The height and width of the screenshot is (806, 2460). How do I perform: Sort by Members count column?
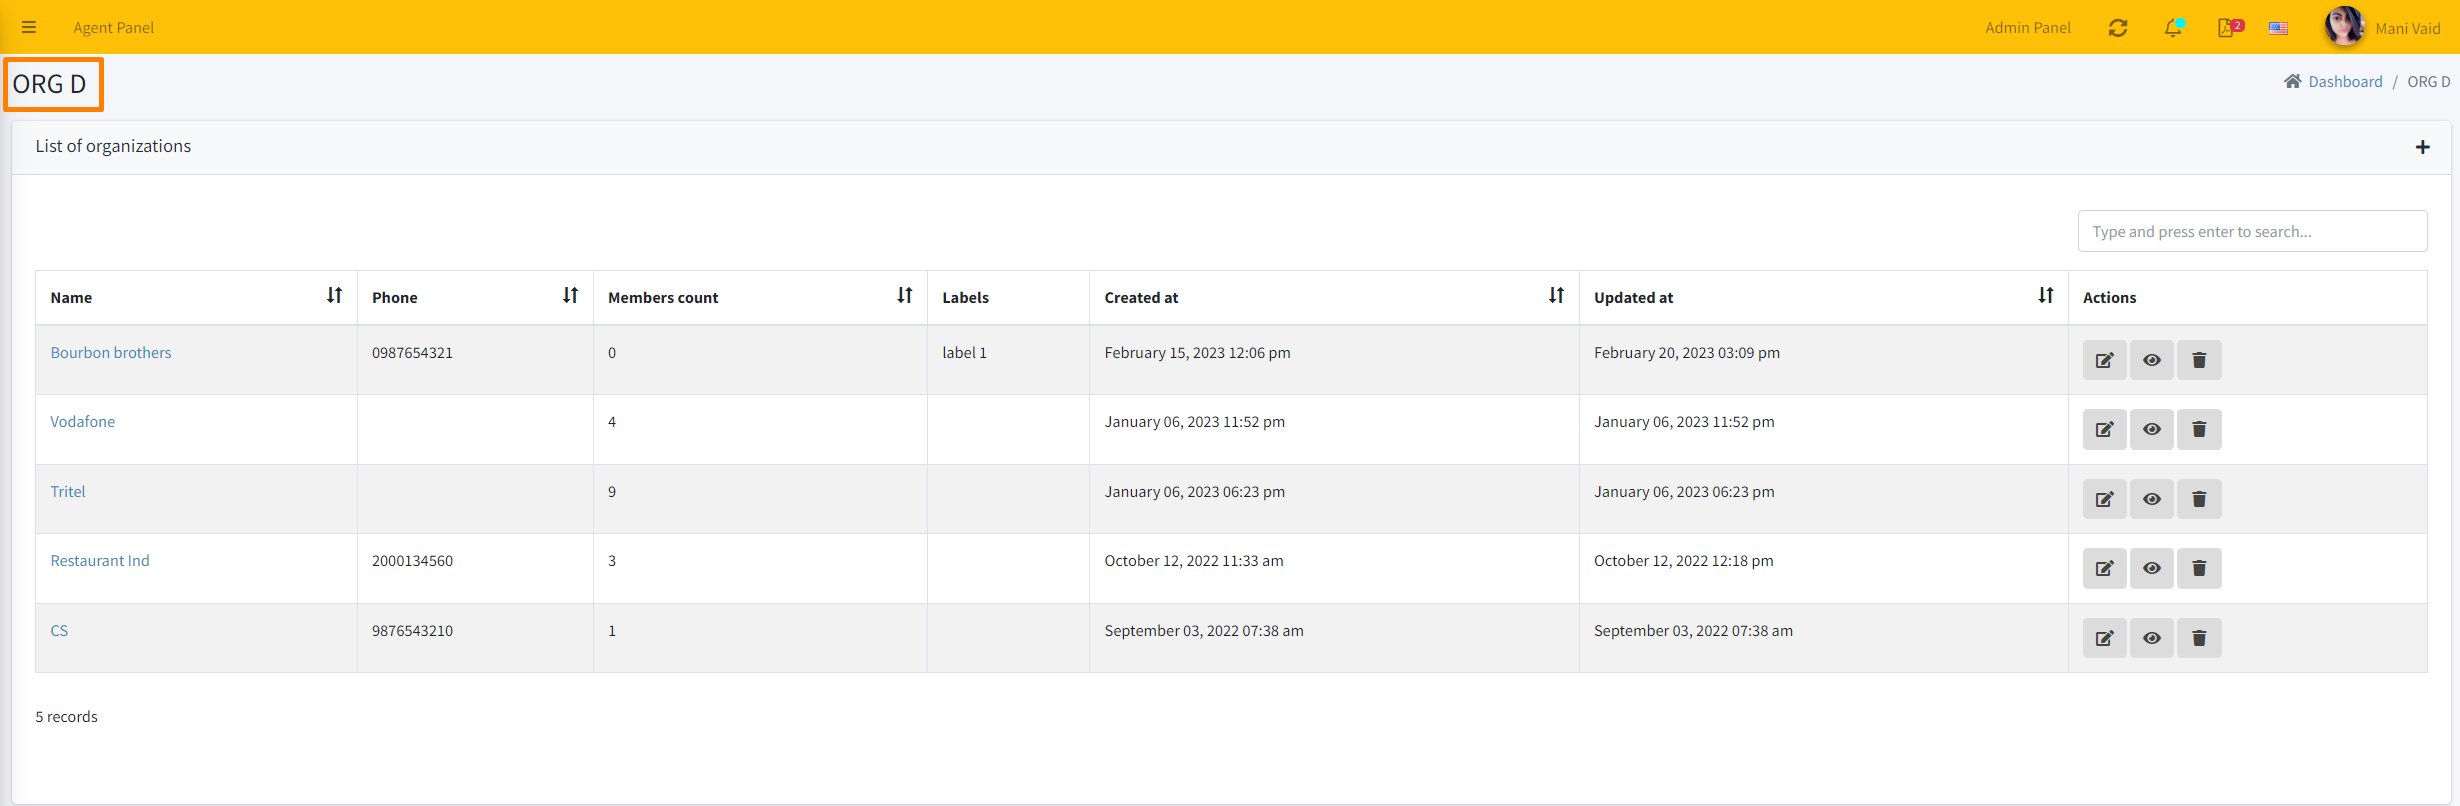904,296
